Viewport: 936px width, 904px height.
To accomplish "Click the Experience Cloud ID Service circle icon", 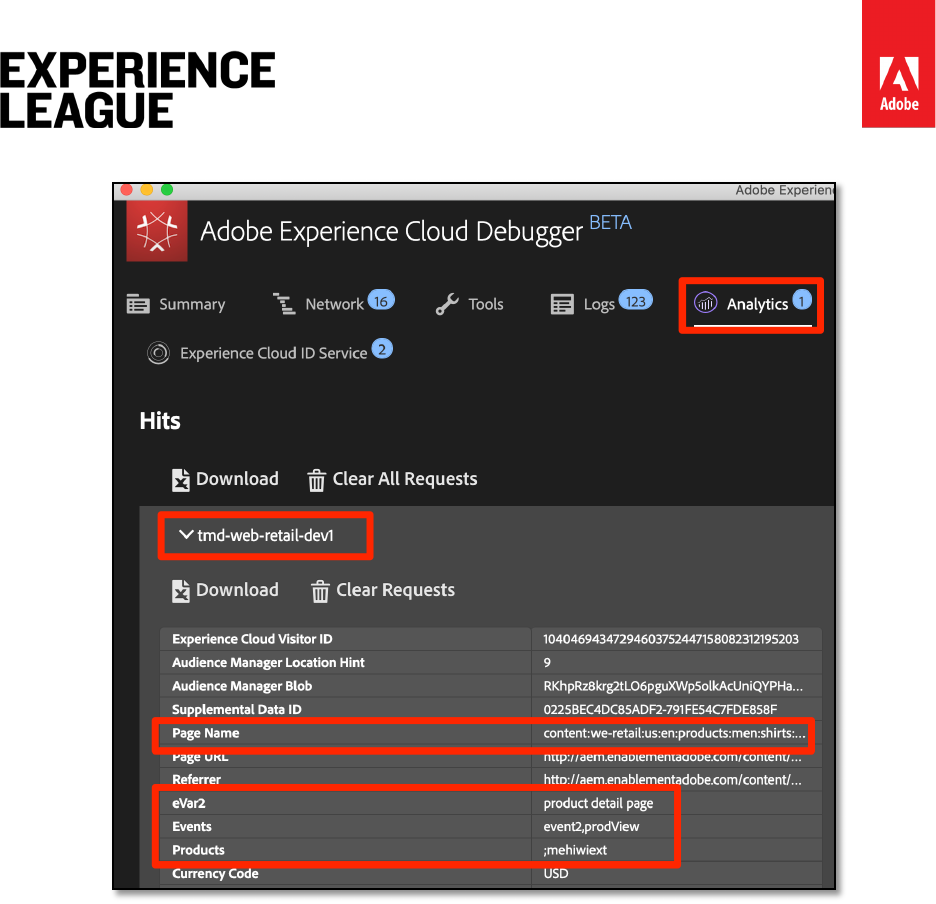I will point(158,353).
